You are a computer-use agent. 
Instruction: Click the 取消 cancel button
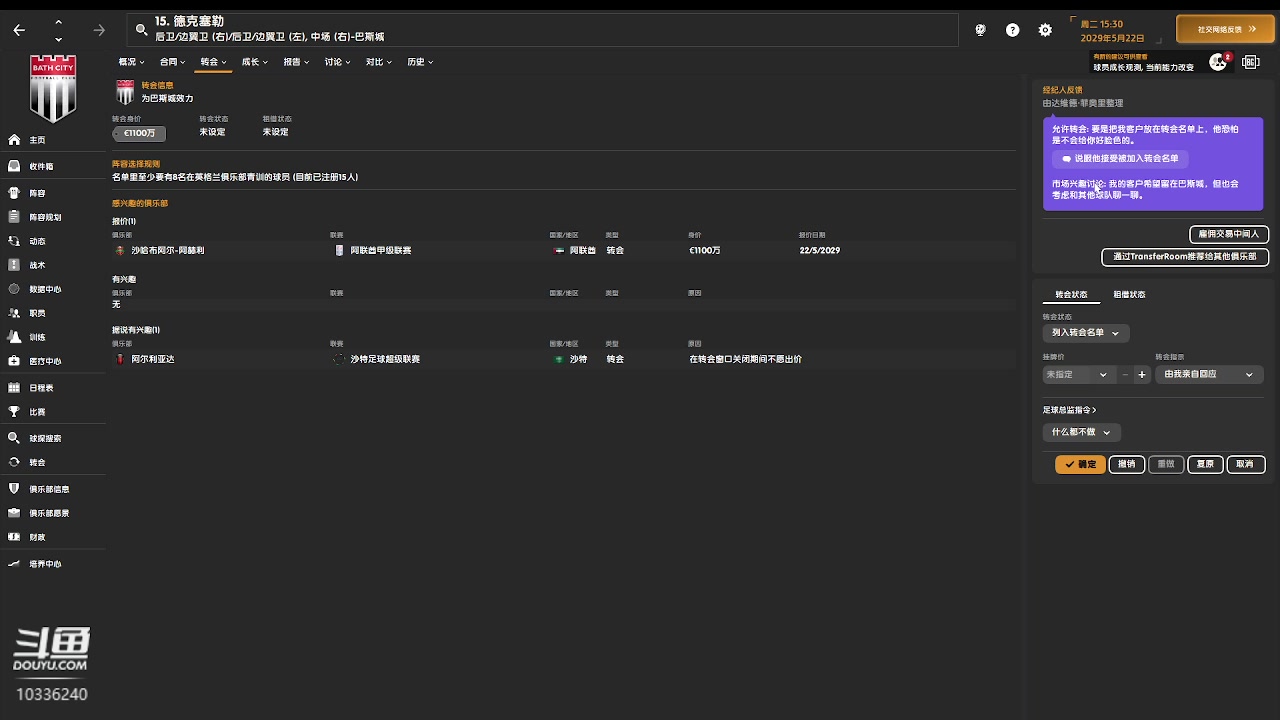tap(1245, 464)
